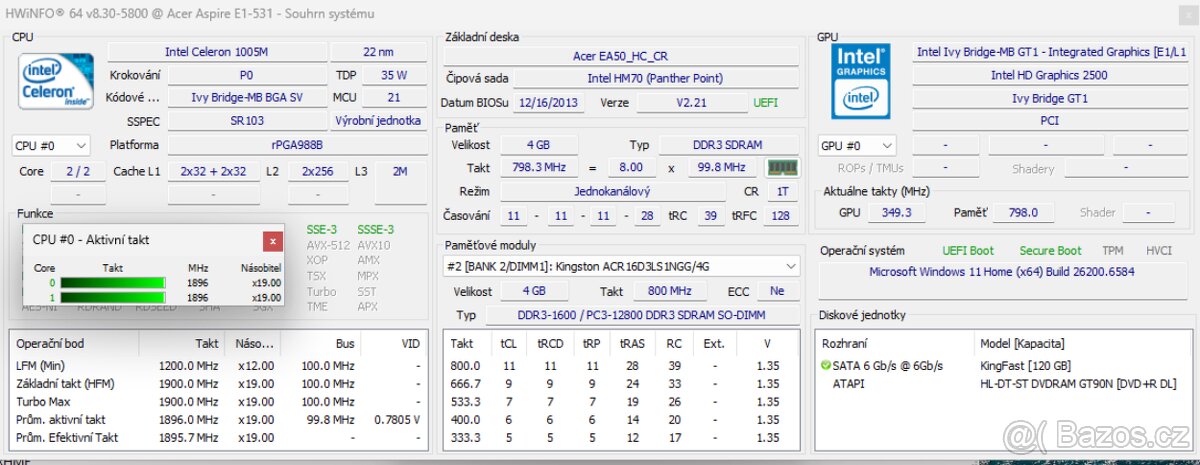
Task: Click the Cache L1 2x32 + 2x32 field
Action: pyautogui.click(x=213, y=171)
